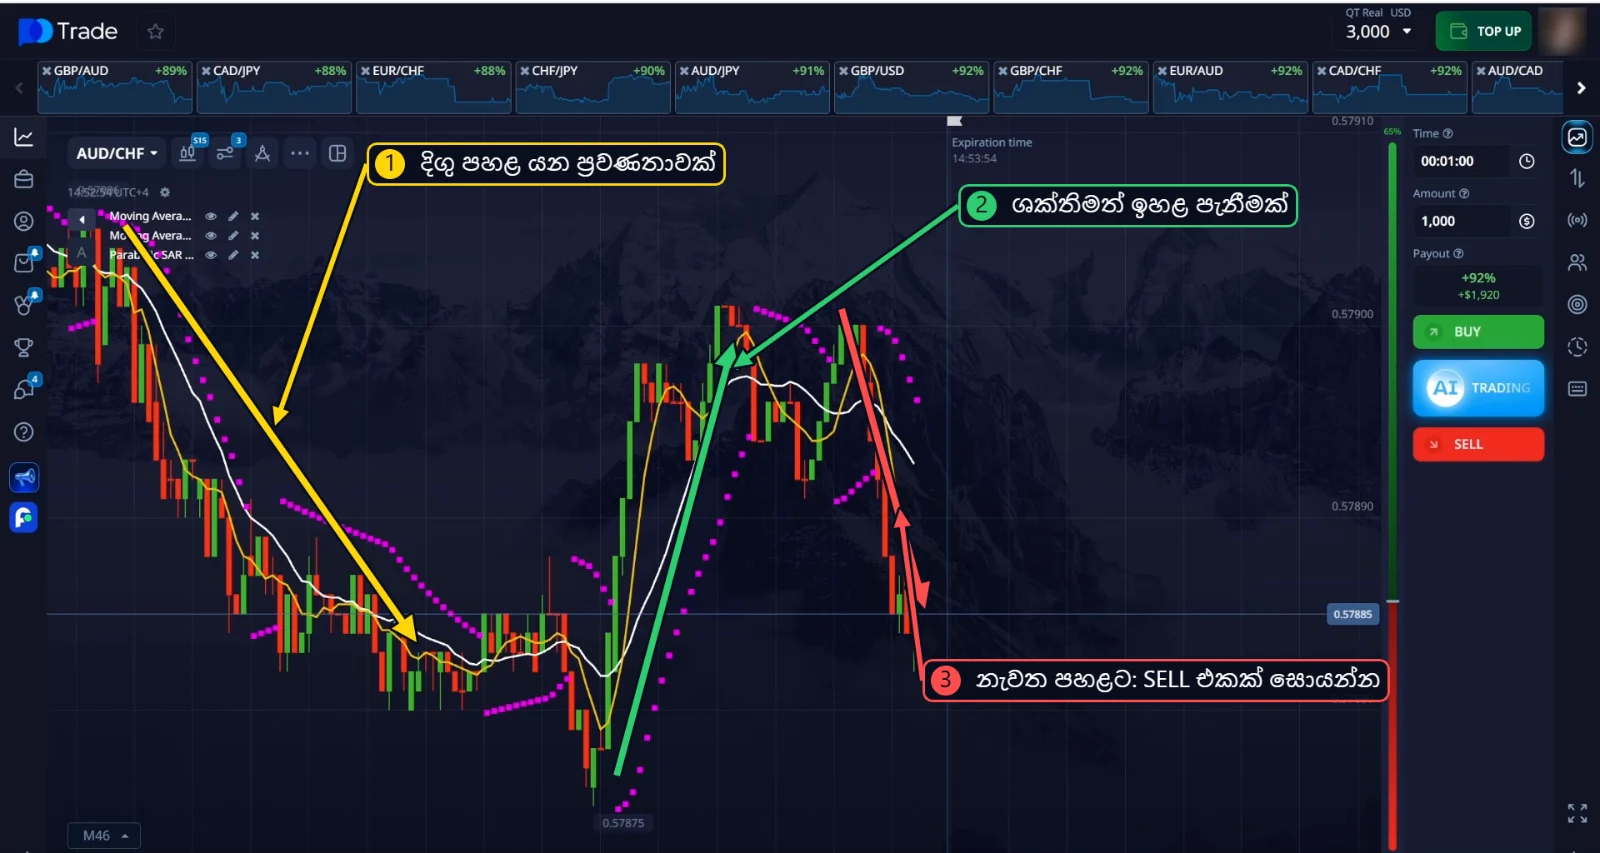Open the help question mark icon

pos(23,432)
